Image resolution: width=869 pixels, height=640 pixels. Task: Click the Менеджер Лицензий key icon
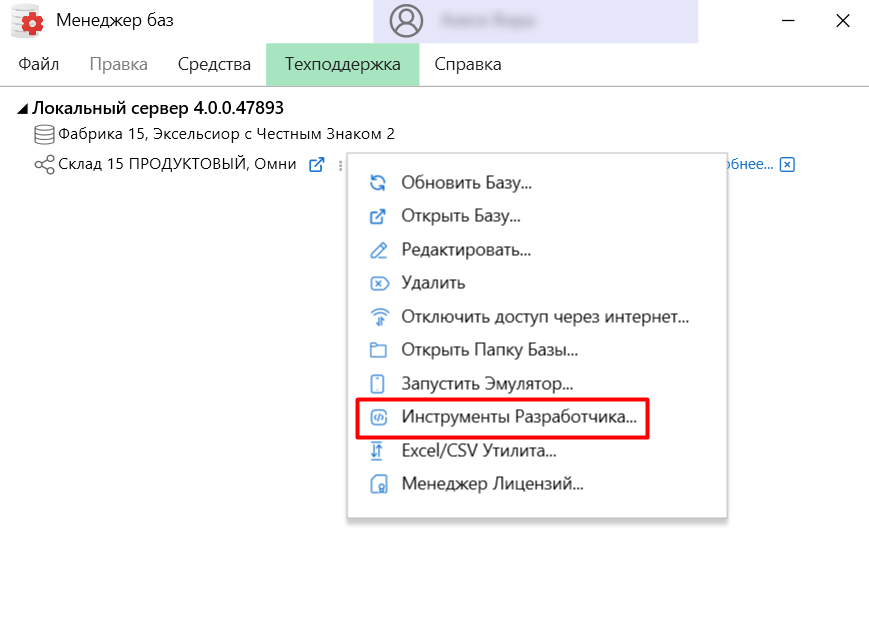378,483
